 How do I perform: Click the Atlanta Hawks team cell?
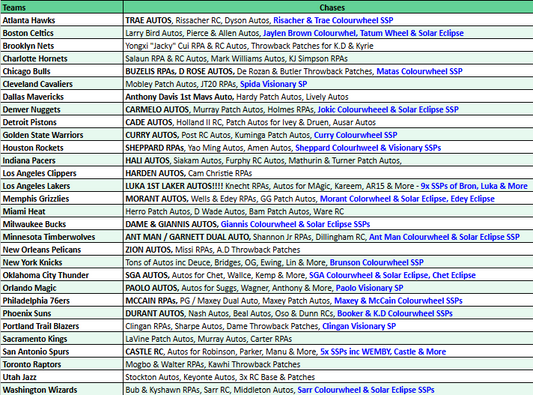tap(62, 20)
